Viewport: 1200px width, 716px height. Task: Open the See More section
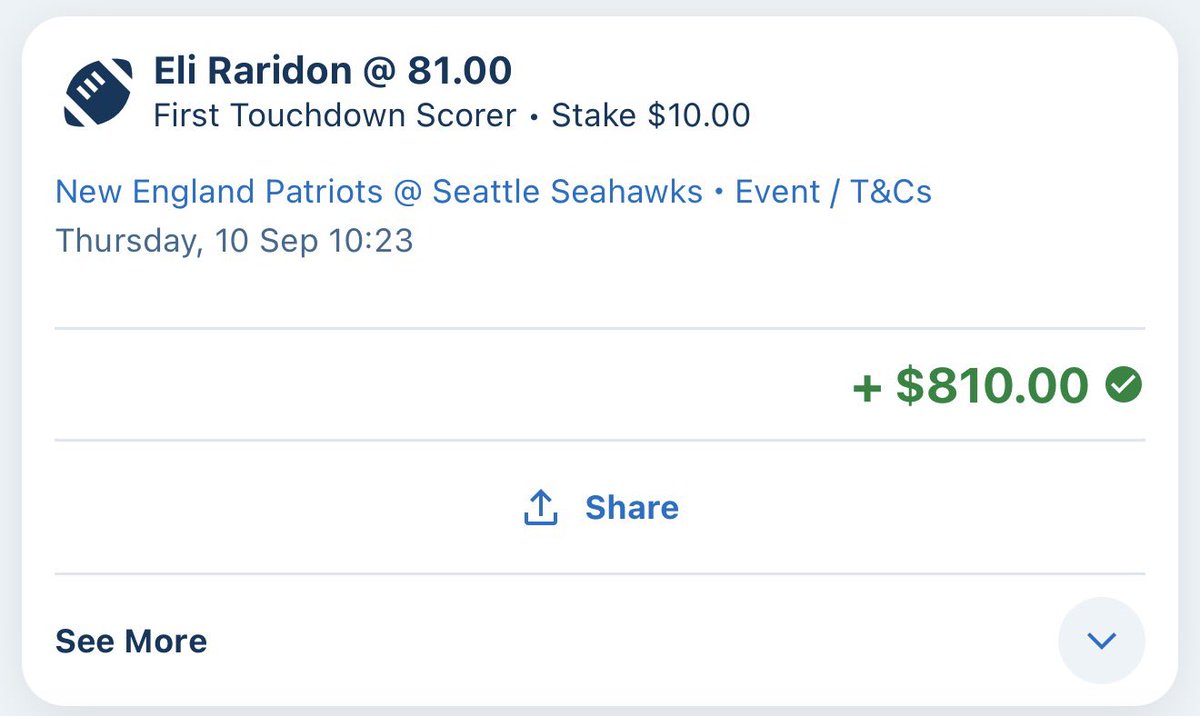click(x=131, y=641)
